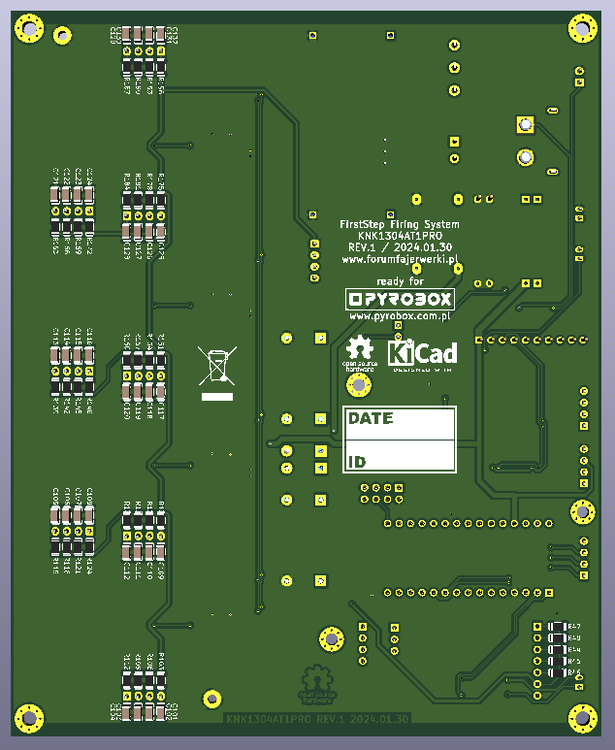The width and height of the screenshot is (615, 750).
Task: Click the copper KNK1304AT1PRO REV.1 text at bottom edge
Action: (316, 719)
